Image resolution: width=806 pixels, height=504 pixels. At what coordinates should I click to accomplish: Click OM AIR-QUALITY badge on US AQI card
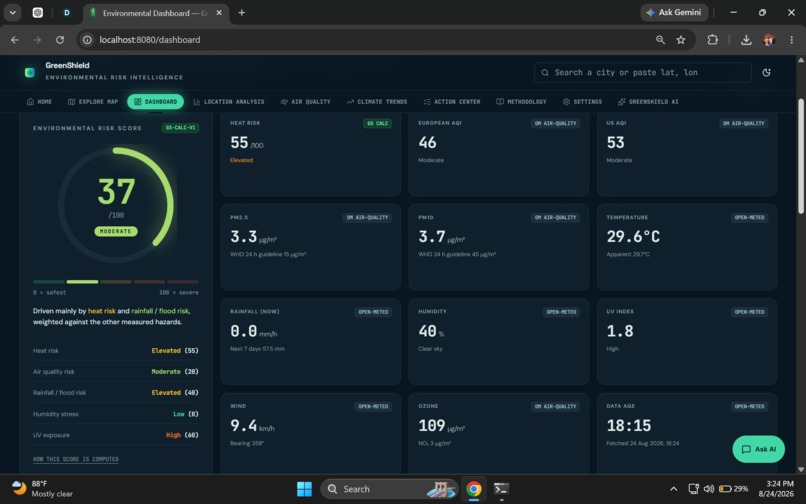click(x=743, y=123)
